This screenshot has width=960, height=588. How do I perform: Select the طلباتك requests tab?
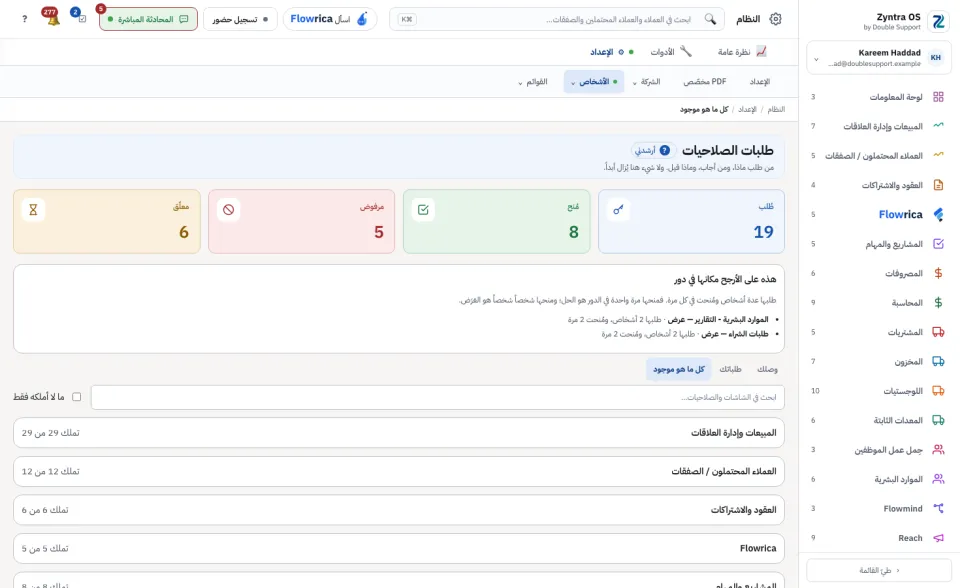(730, 369)
